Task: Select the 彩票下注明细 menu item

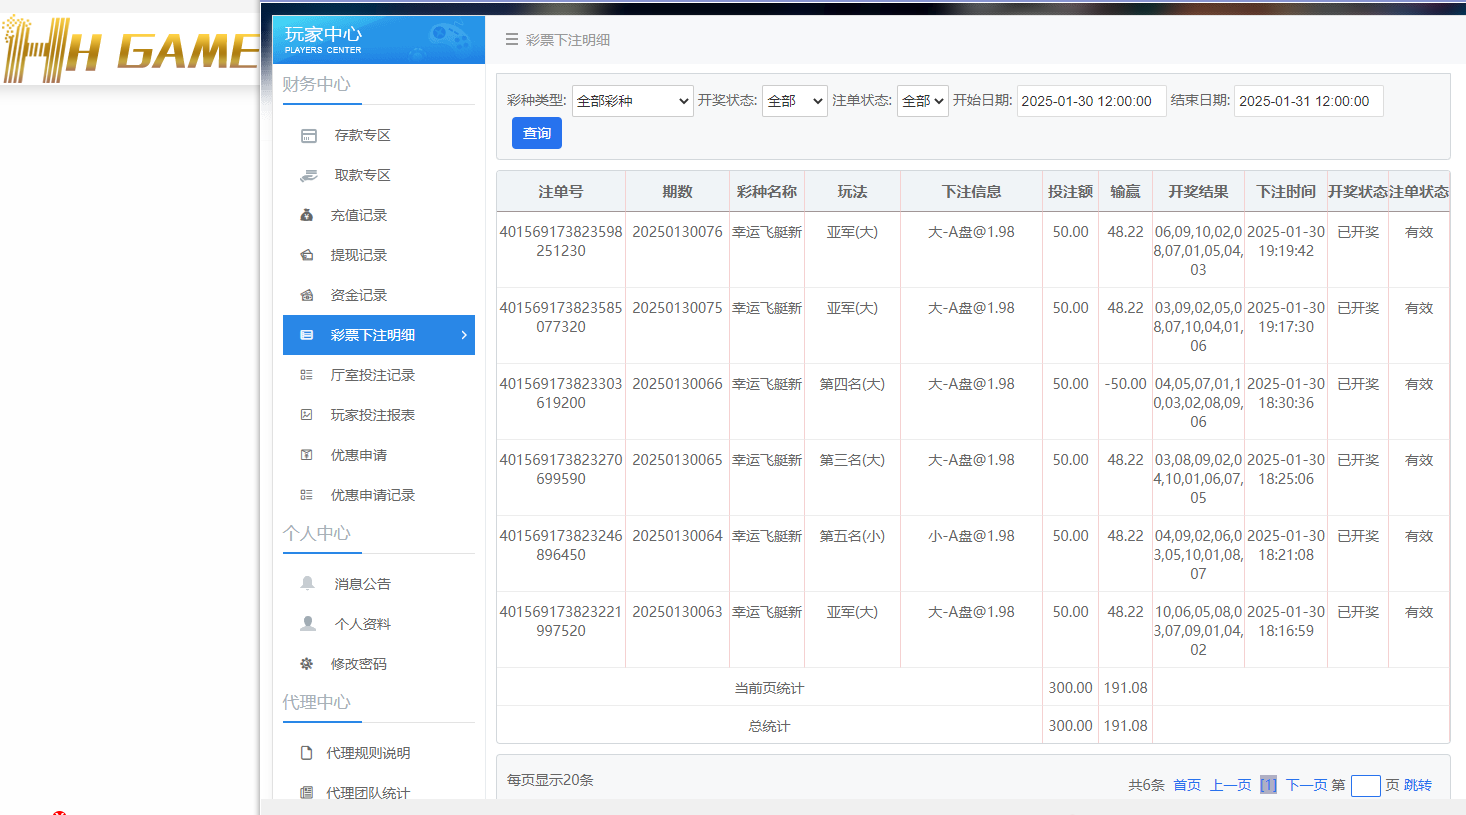Action: (x=378, y=335)
